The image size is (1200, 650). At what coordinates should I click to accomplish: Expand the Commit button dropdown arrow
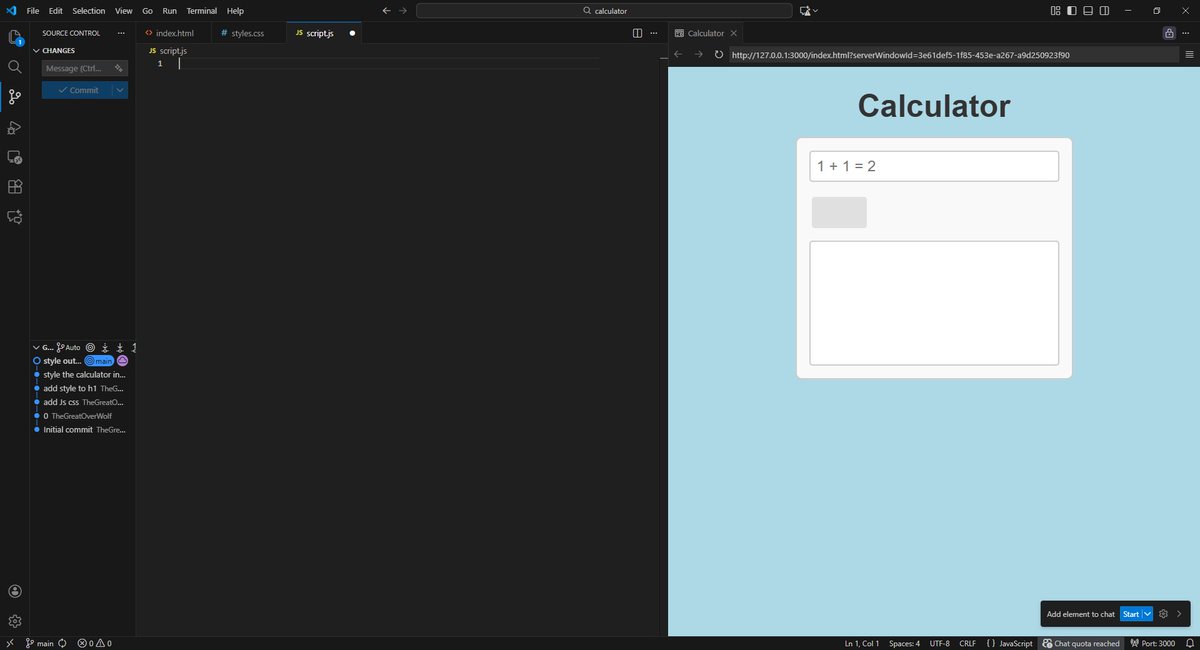pos(119,89)
